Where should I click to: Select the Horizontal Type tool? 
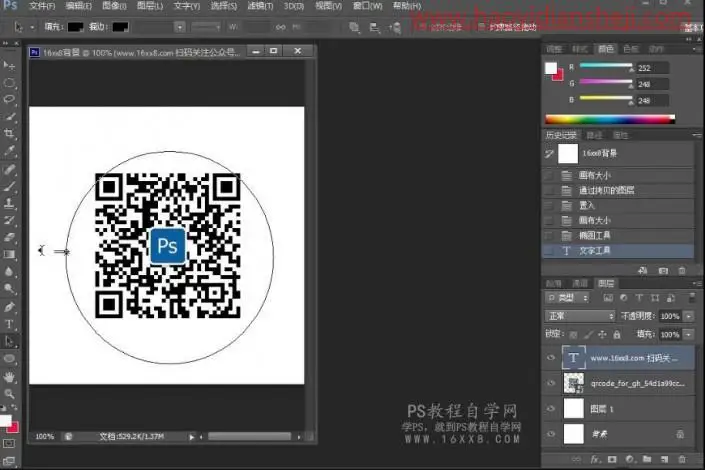(x=9, y=324)
